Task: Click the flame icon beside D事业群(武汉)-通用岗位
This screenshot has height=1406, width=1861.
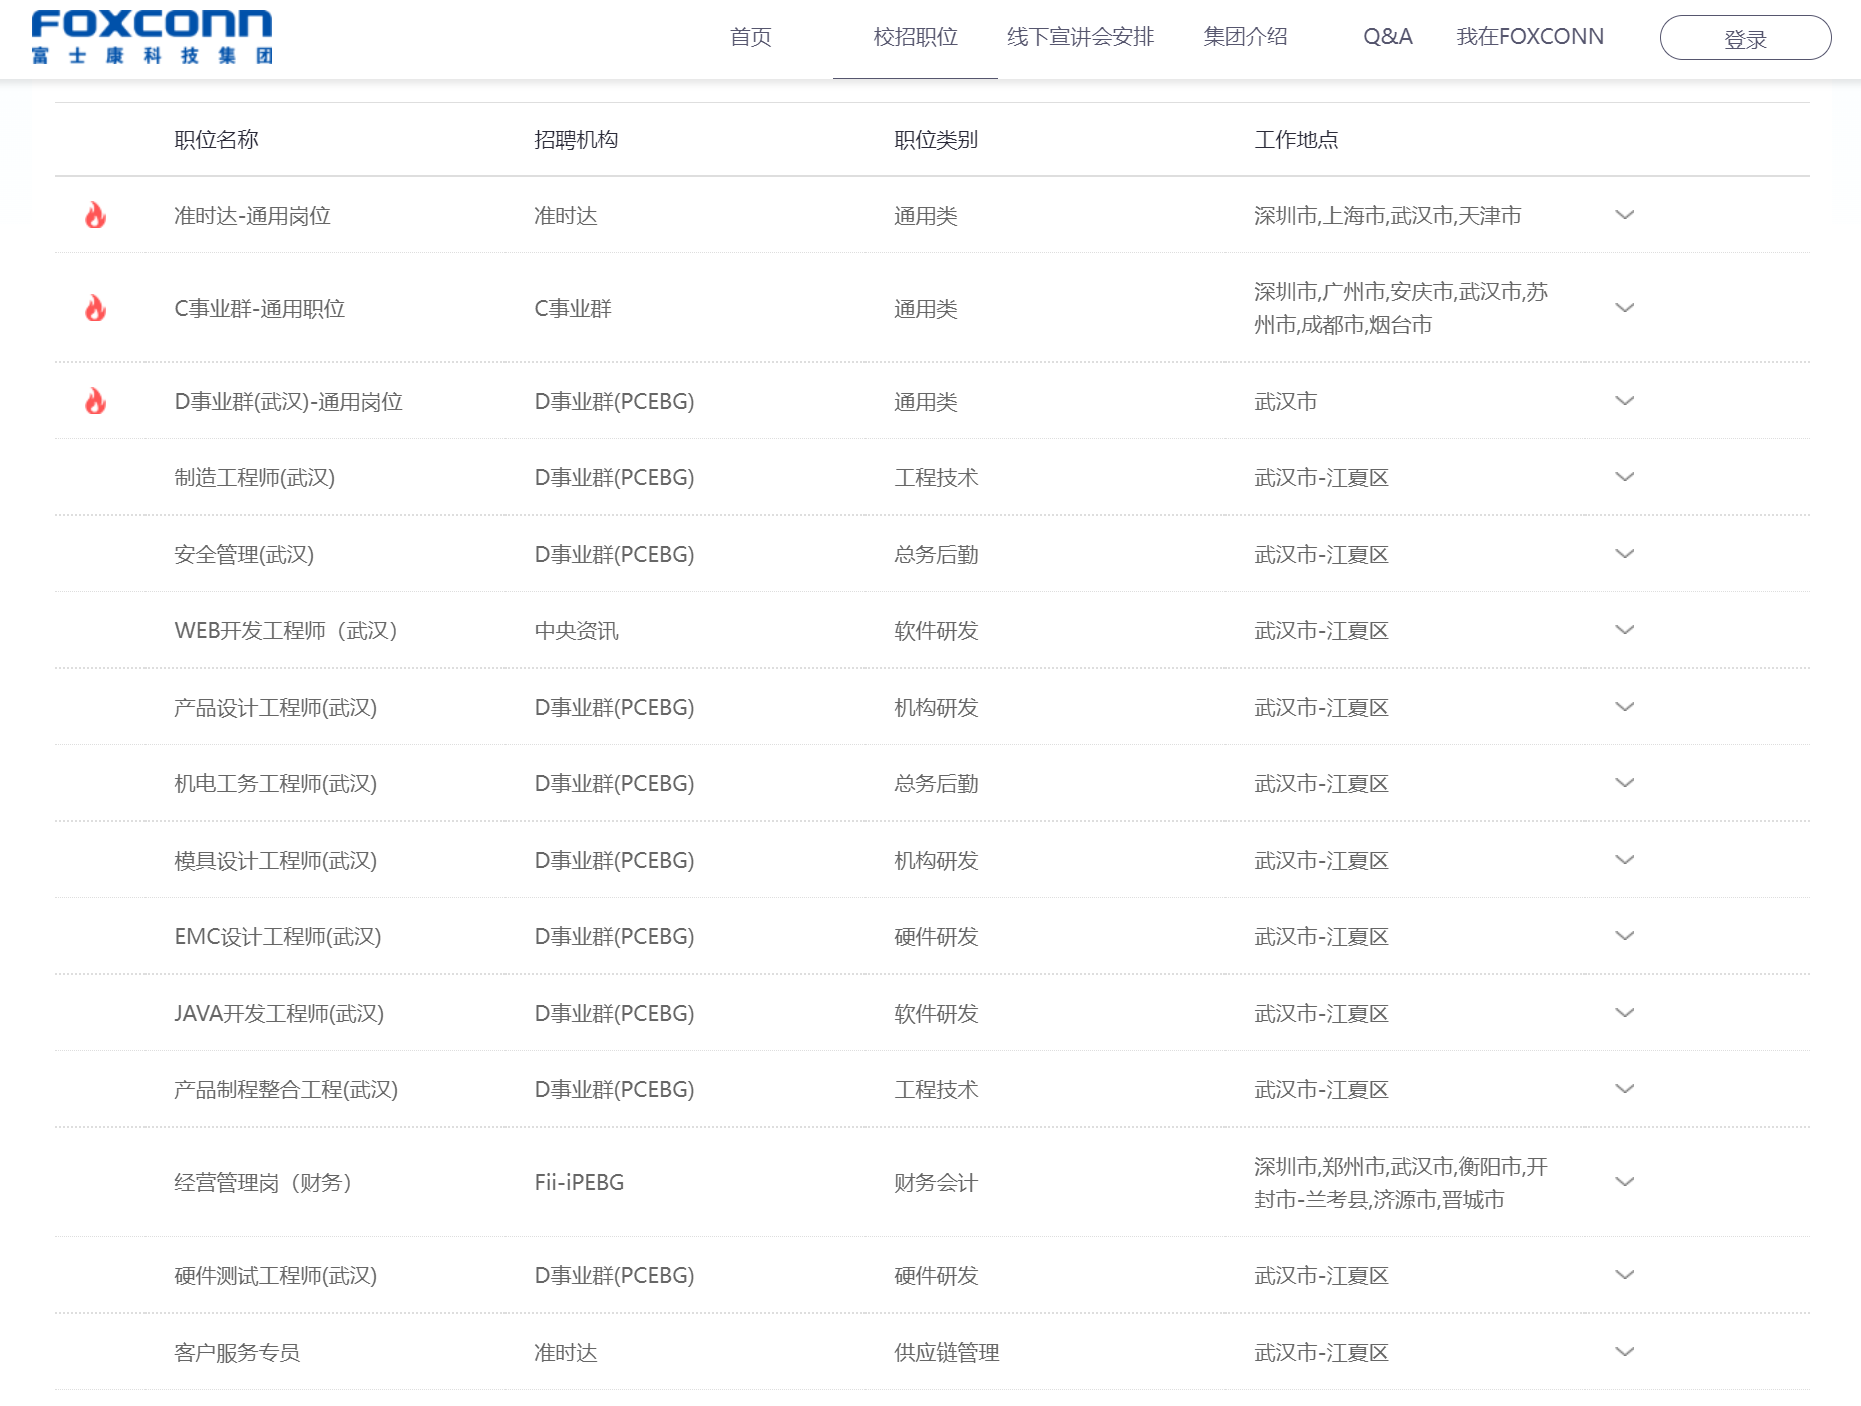Action: click(95, 401)
